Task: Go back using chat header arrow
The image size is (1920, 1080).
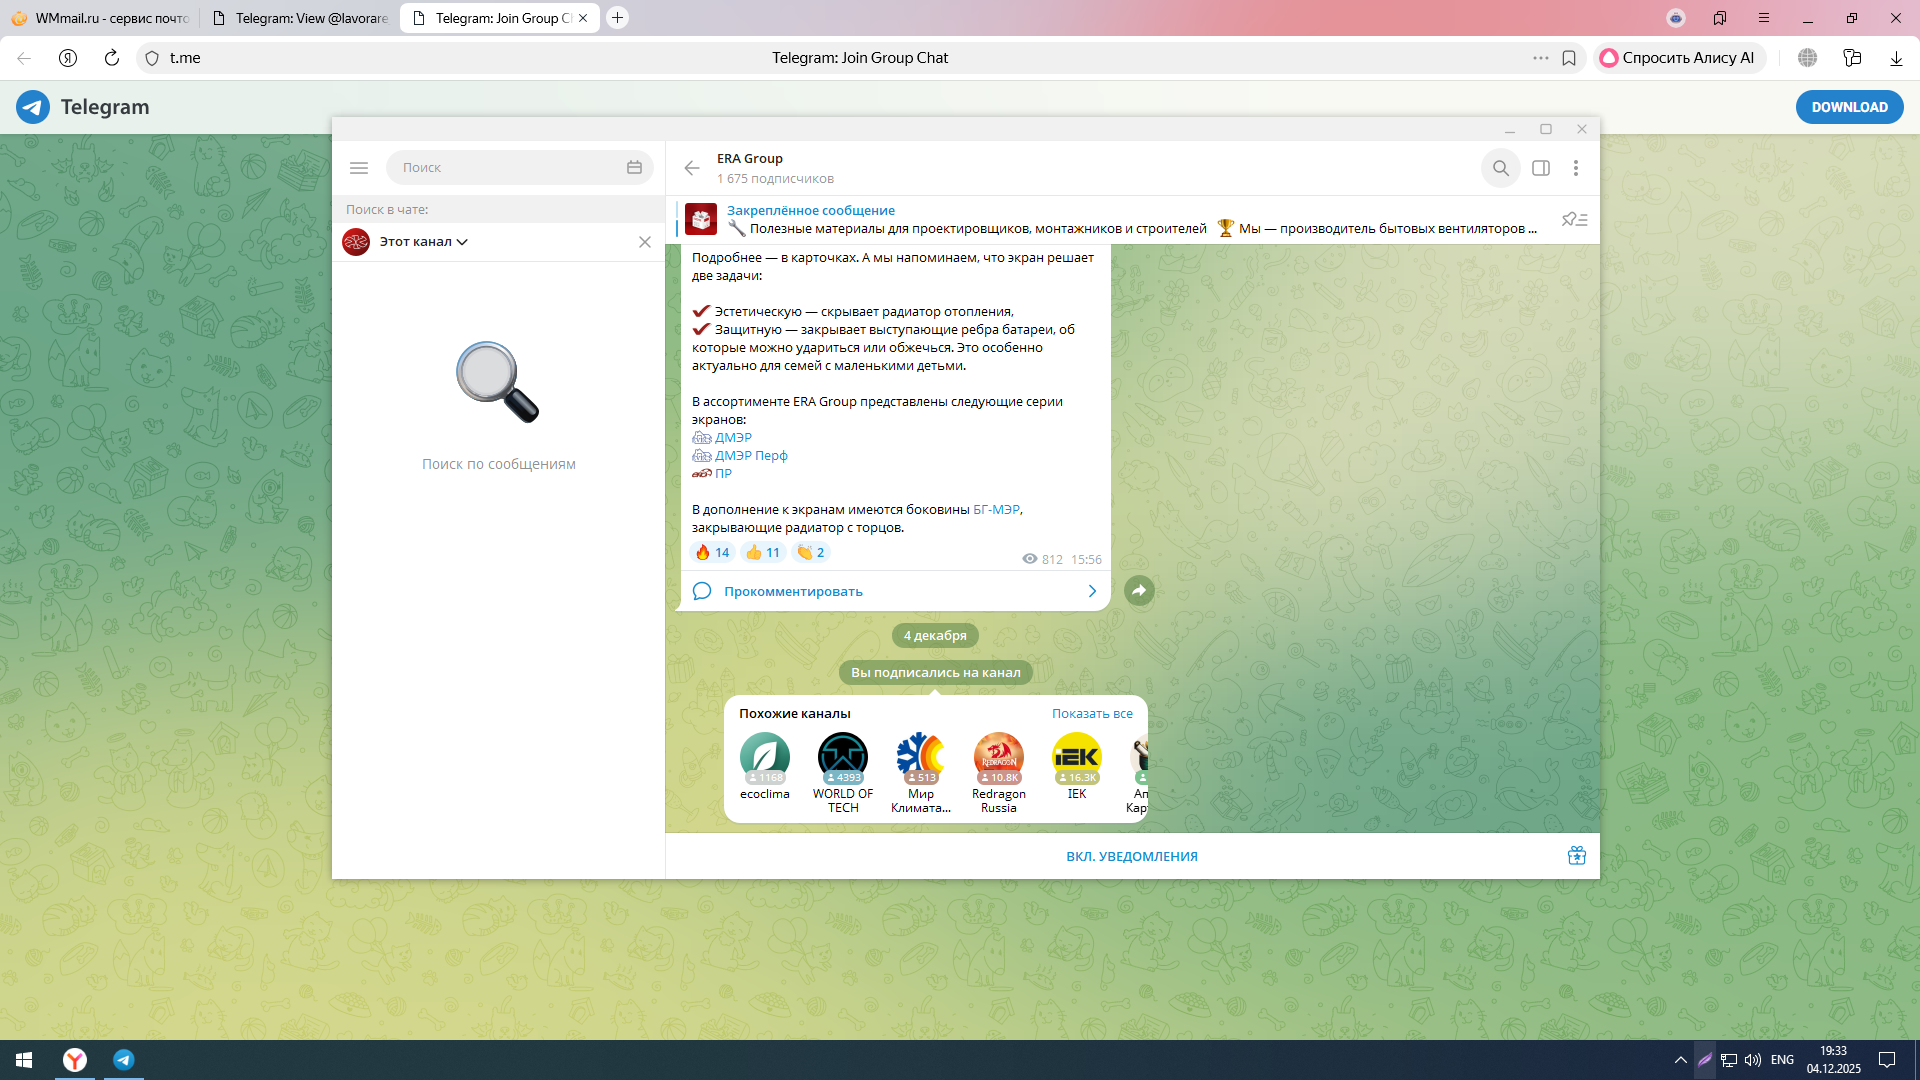Action: 692,168
